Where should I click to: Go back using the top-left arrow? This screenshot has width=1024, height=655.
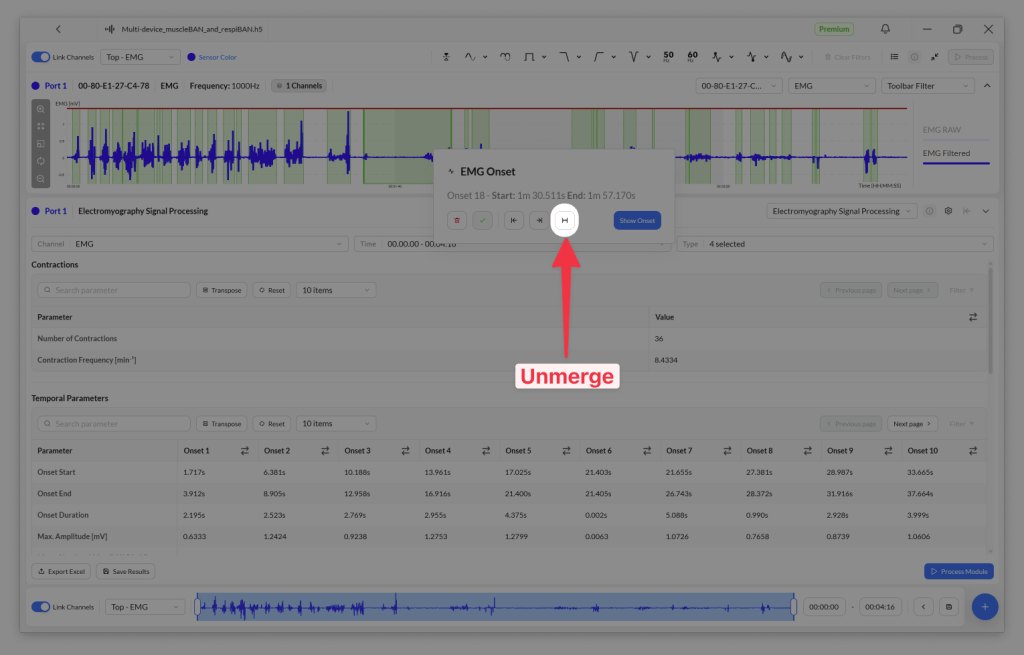pyautogui.click(x=58, y=29)
